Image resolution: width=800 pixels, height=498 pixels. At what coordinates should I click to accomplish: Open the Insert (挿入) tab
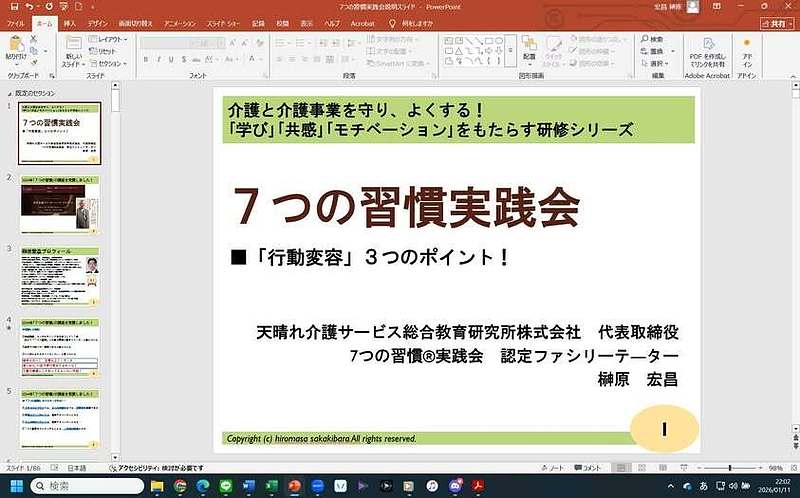(x=69, y=22)
